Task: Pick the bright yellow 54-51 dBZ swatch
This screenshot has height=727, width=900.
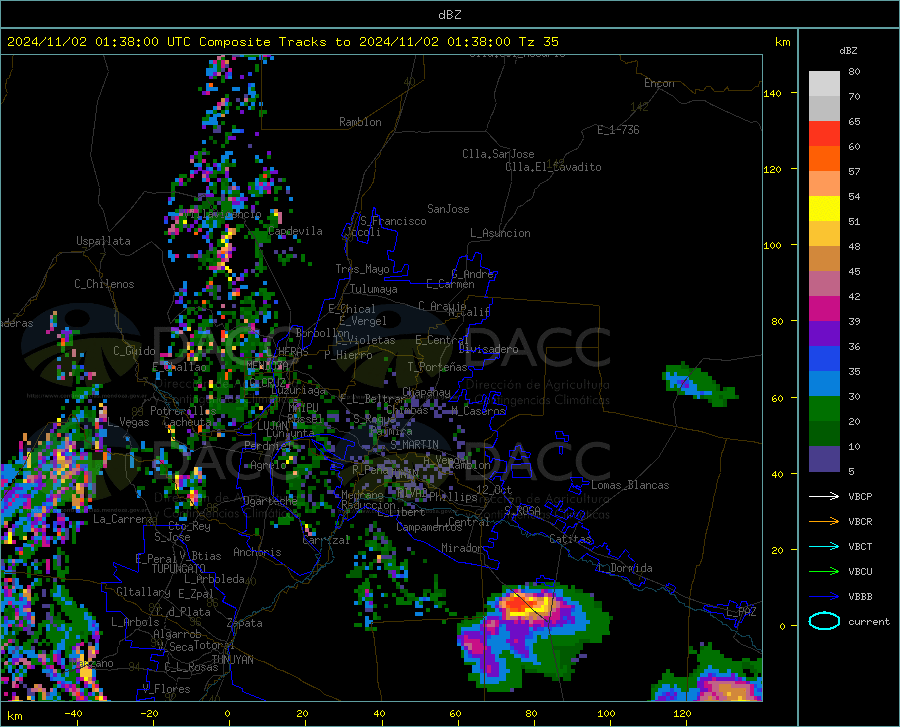Action: 824,209
